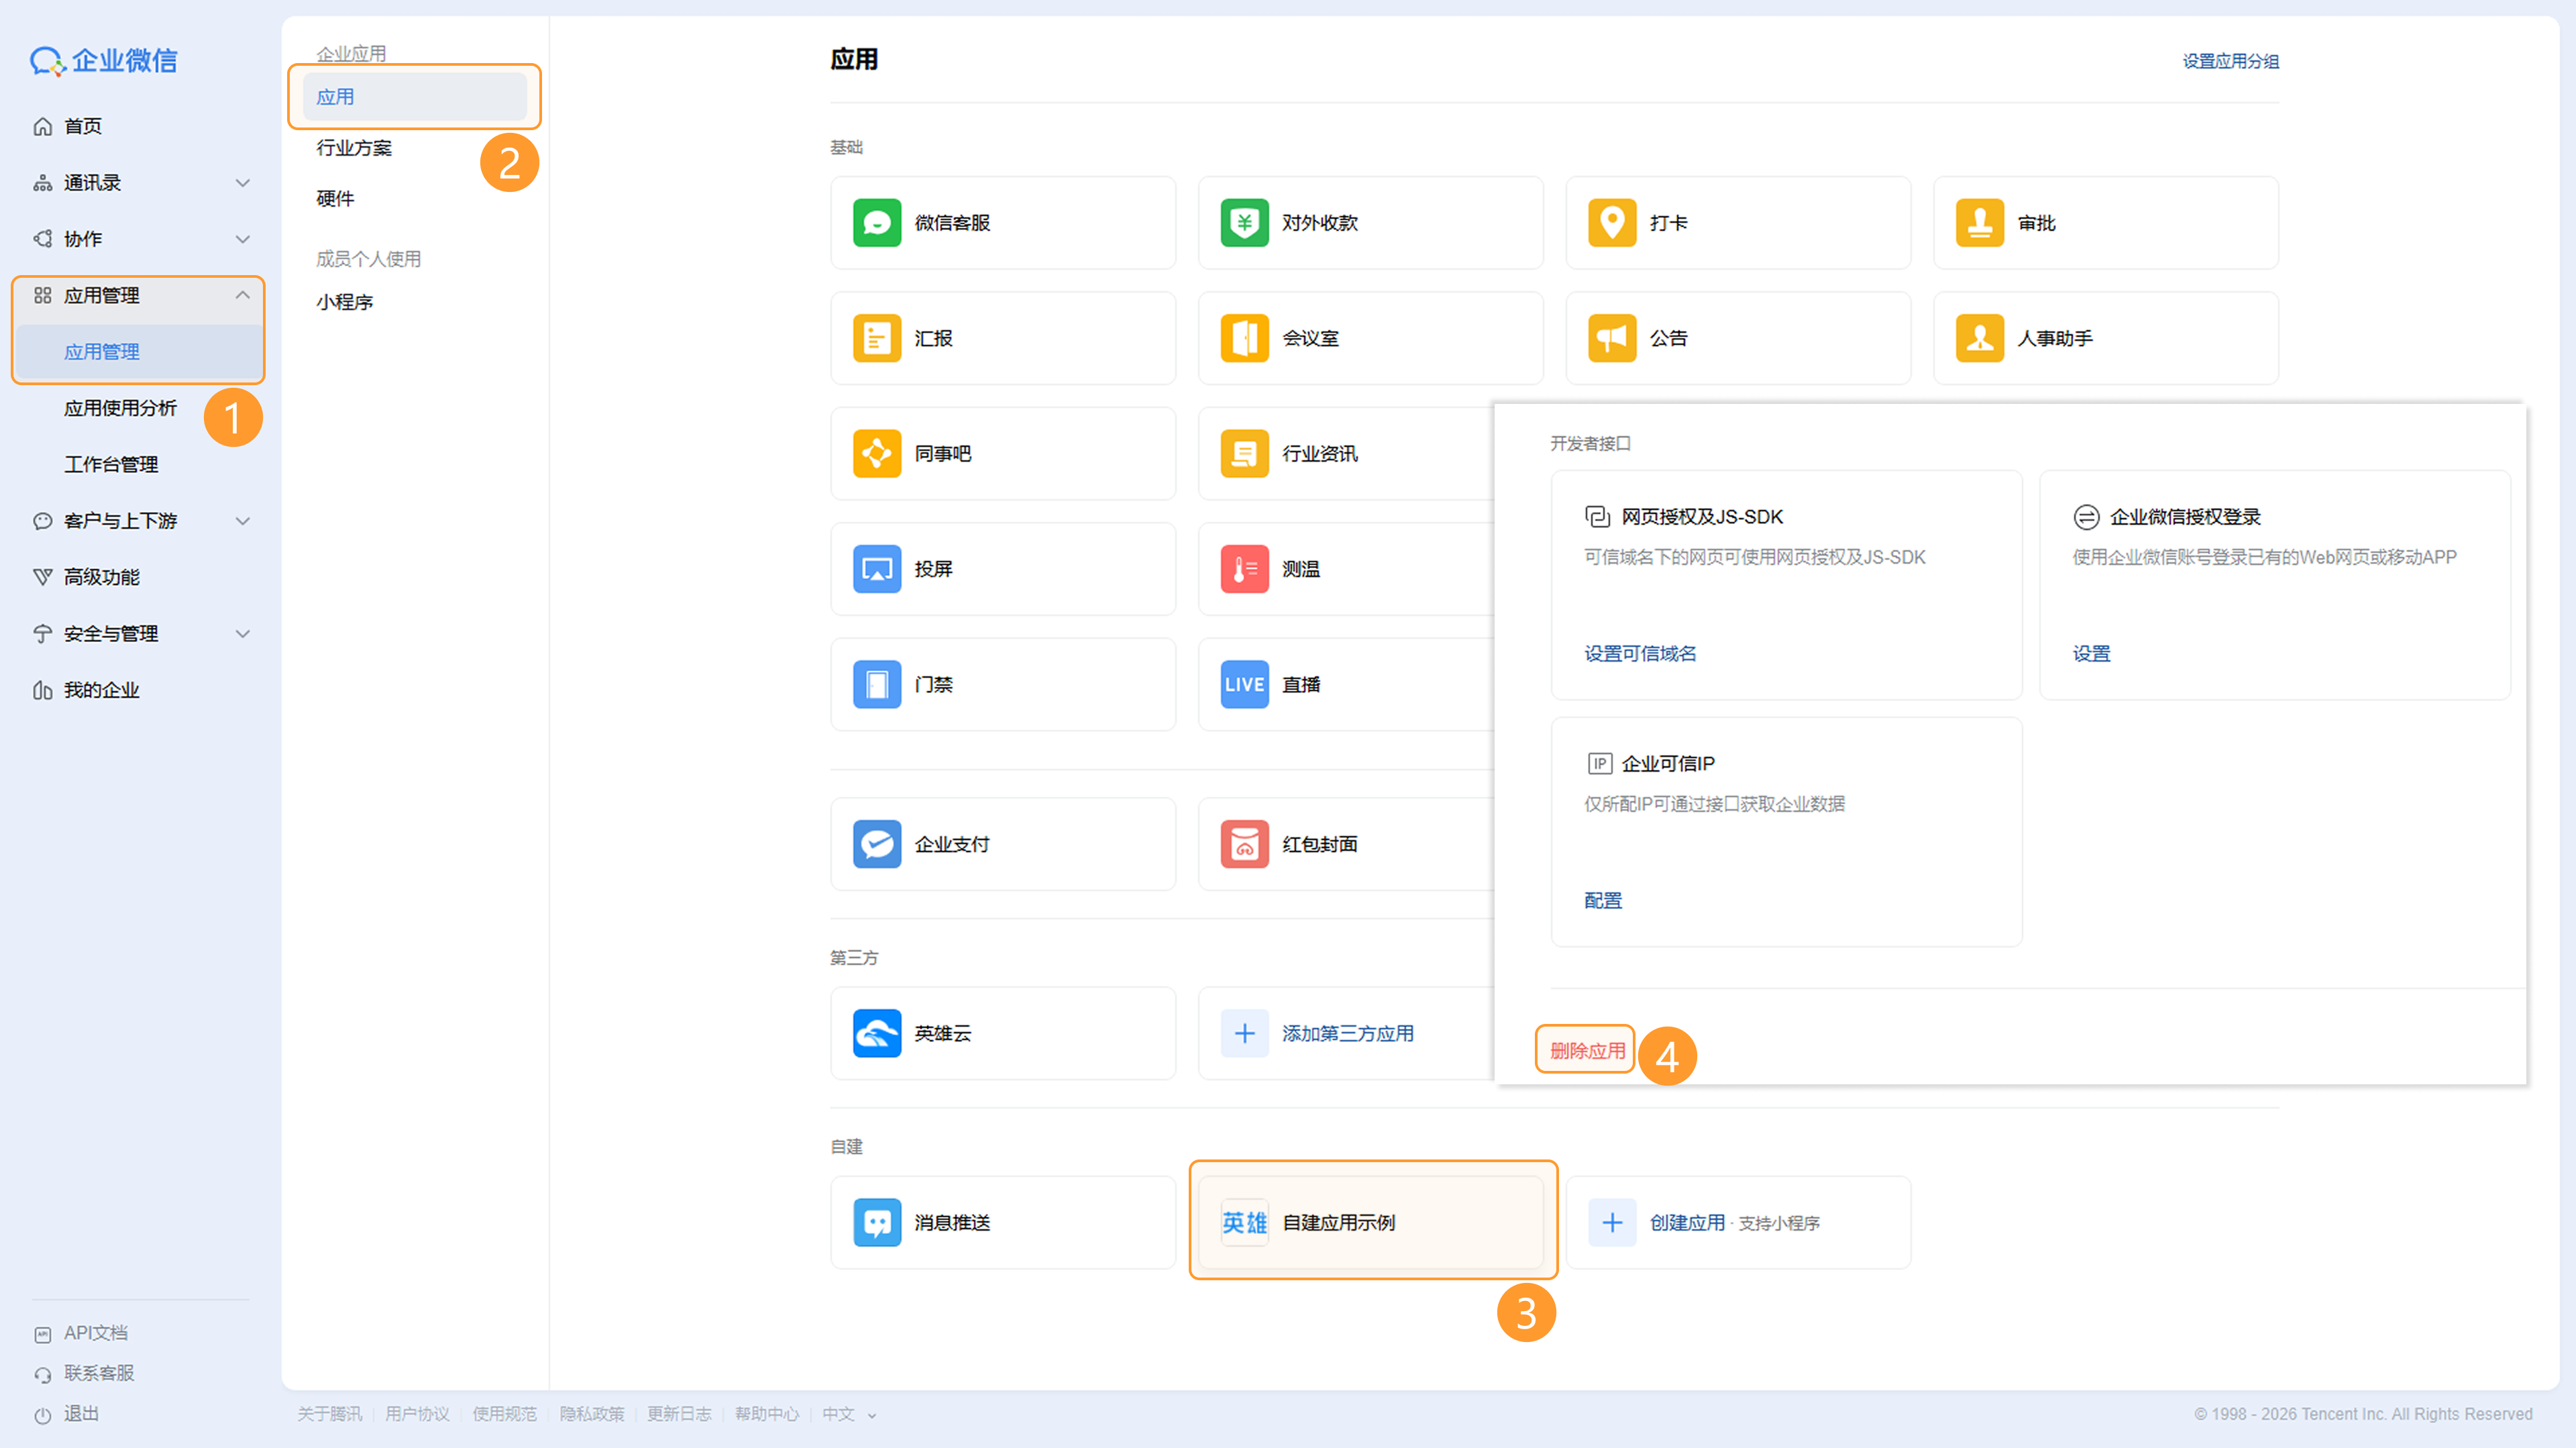This screenshot has height=1448, width=2576.
Task: Open the 会议室 door icon
Action: (x=1244, y=338)
